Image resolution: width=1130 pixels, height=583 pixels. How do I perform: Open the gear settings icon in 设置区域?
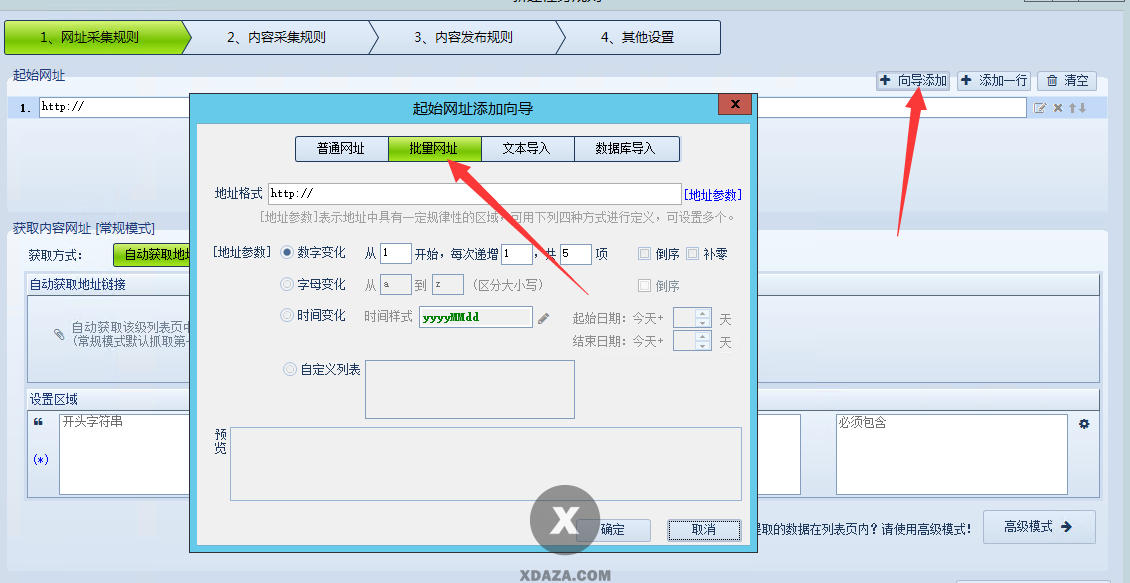[1084, 424]
